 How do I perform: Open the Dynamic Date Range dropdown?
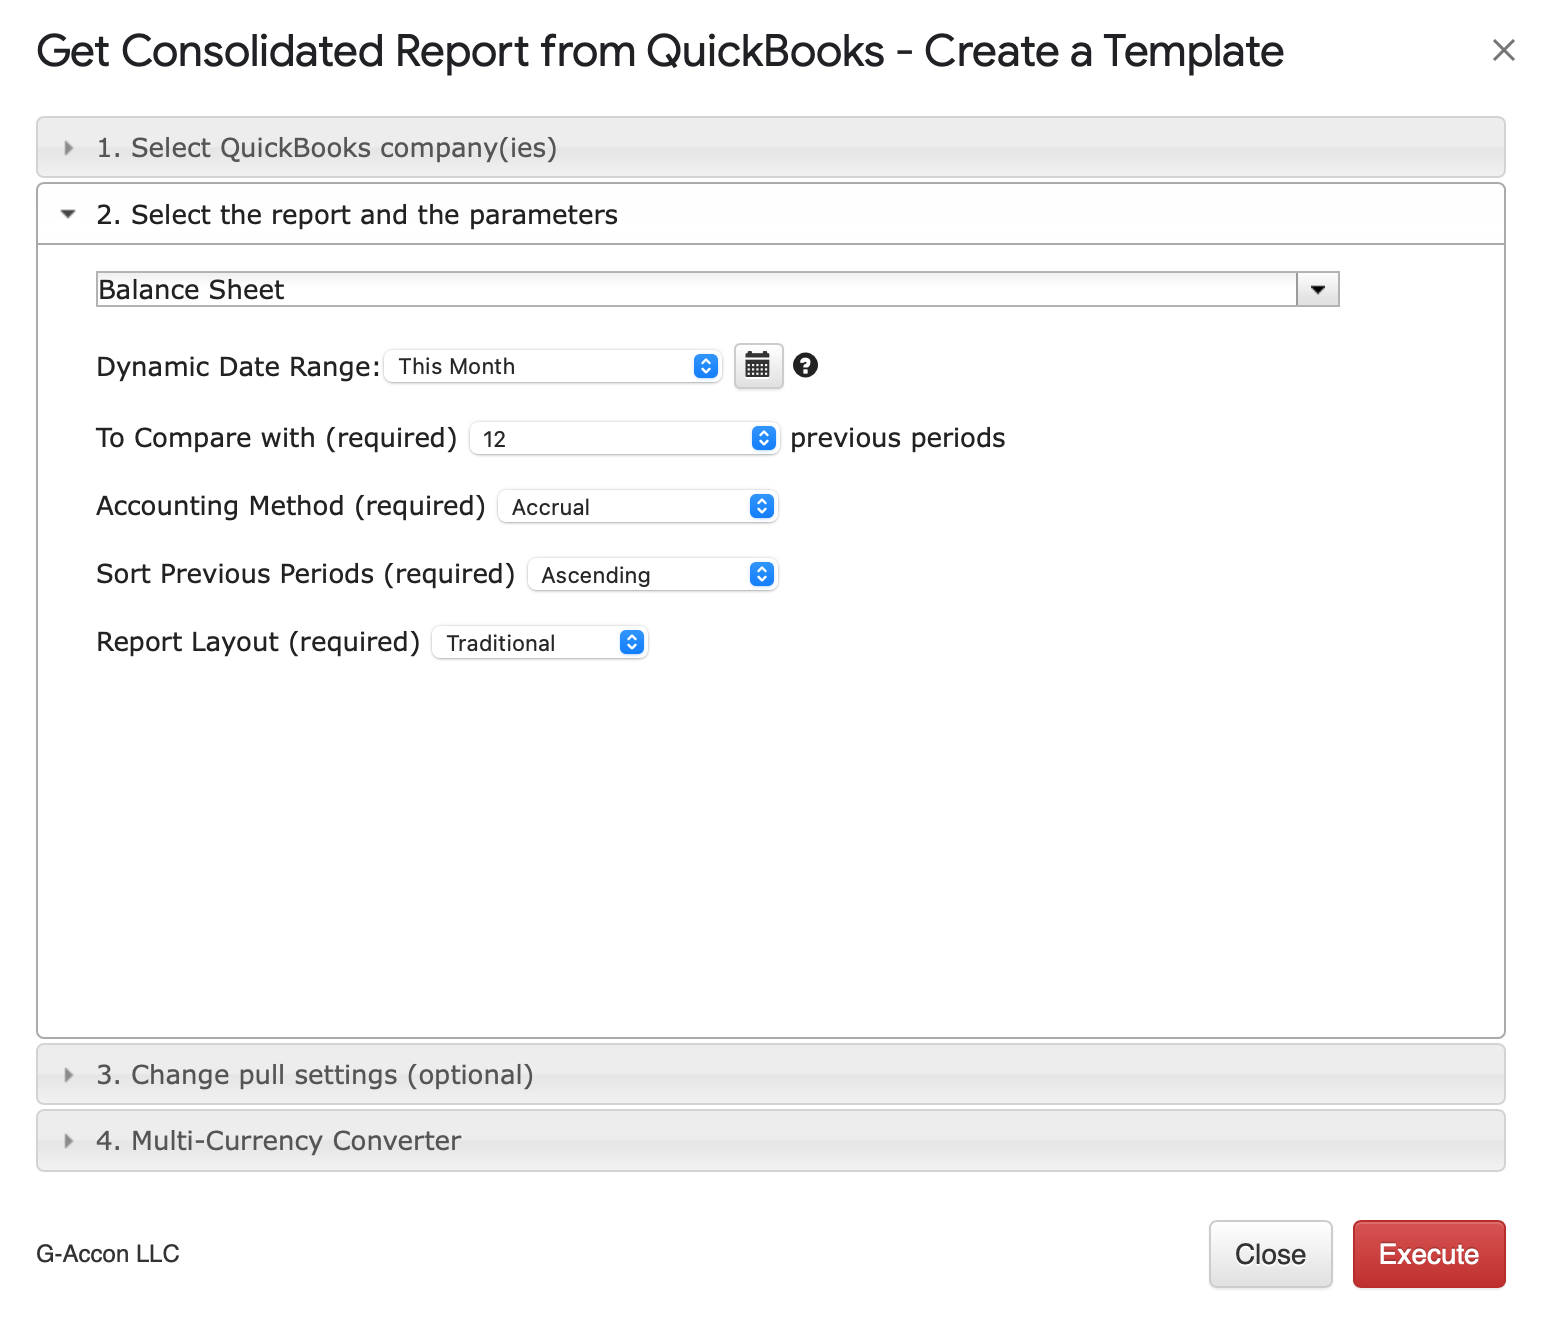click(x=553, y=367)
